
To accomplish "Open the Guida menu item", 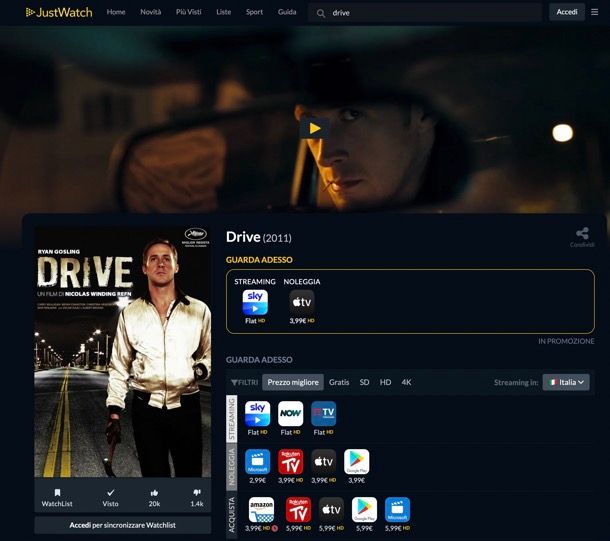I will (x=287, y=12).
